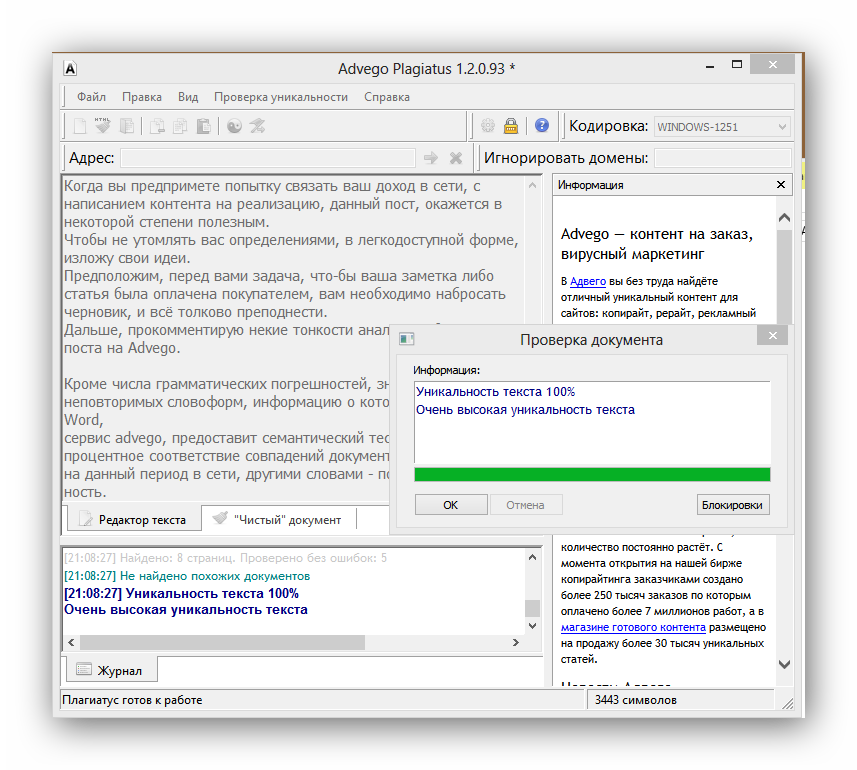Viewport: 857px width, 770px height.
Task: Click the Paste clipboard toolbar icon
Action: [203, 126]
